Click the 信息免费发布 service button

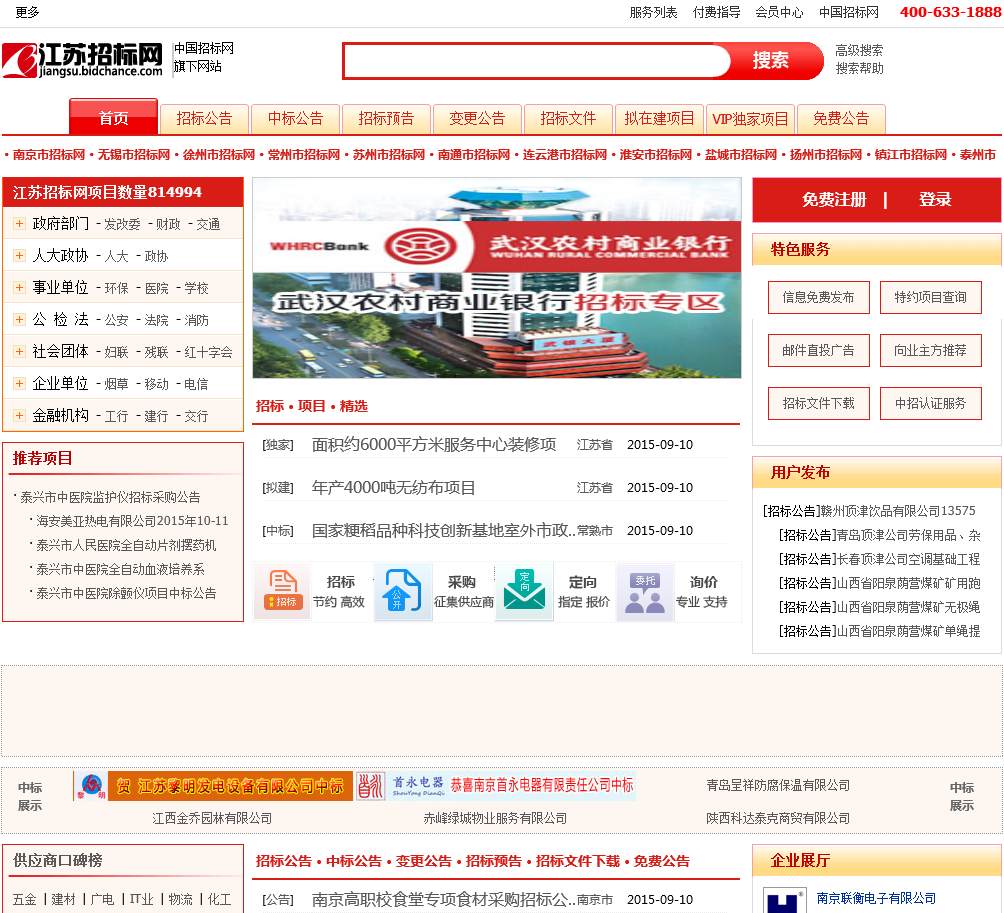point(818,297)
